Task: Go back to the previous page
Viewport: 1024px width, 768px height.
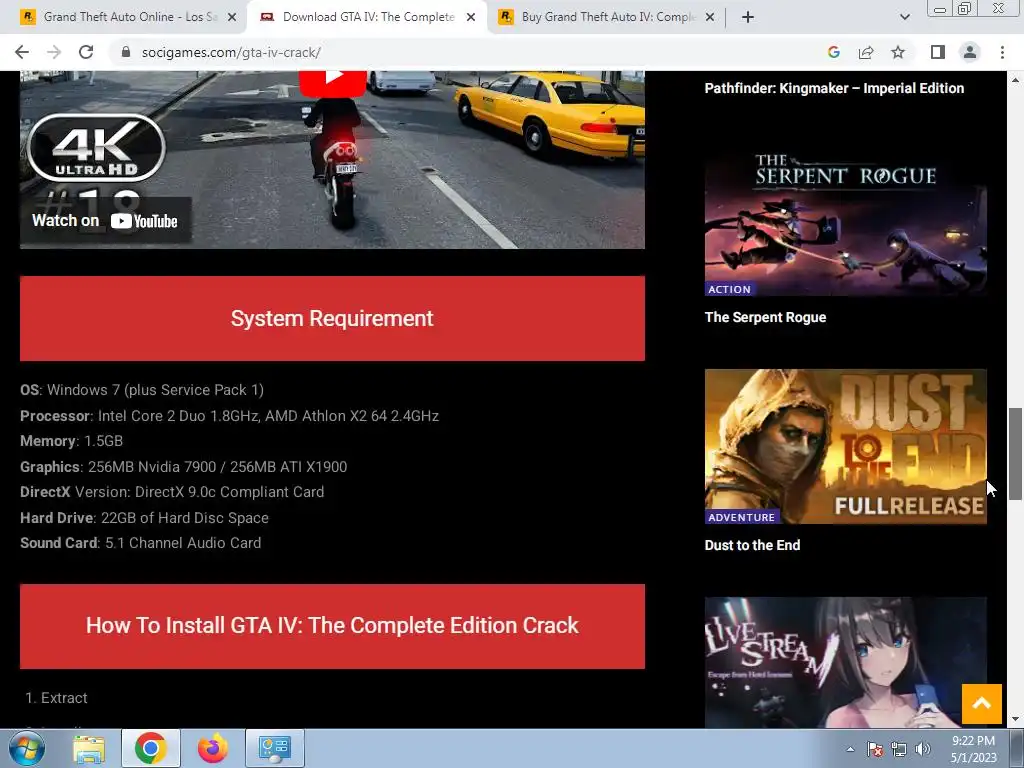Action: tap(22, 52)
